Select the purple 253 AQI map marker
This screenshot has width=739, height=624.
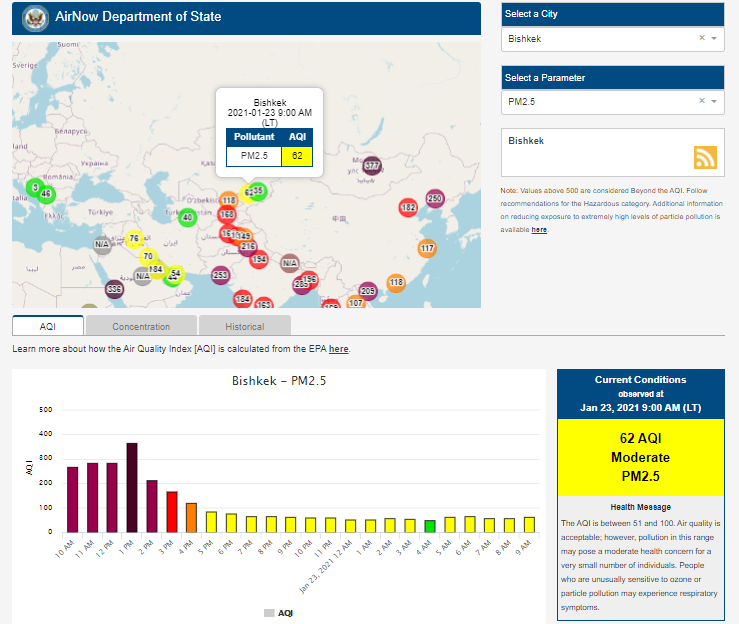(x=221, y=275)
